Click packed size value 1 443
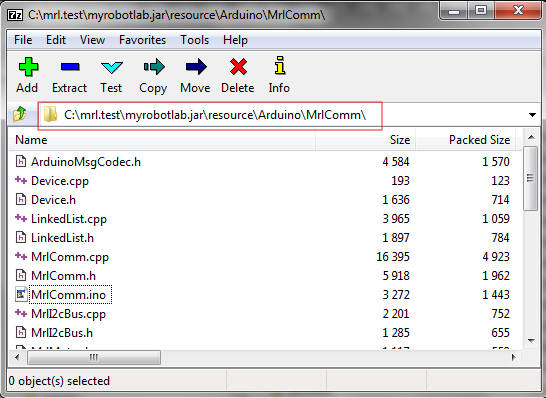546x398 pixels. point(496,295)
